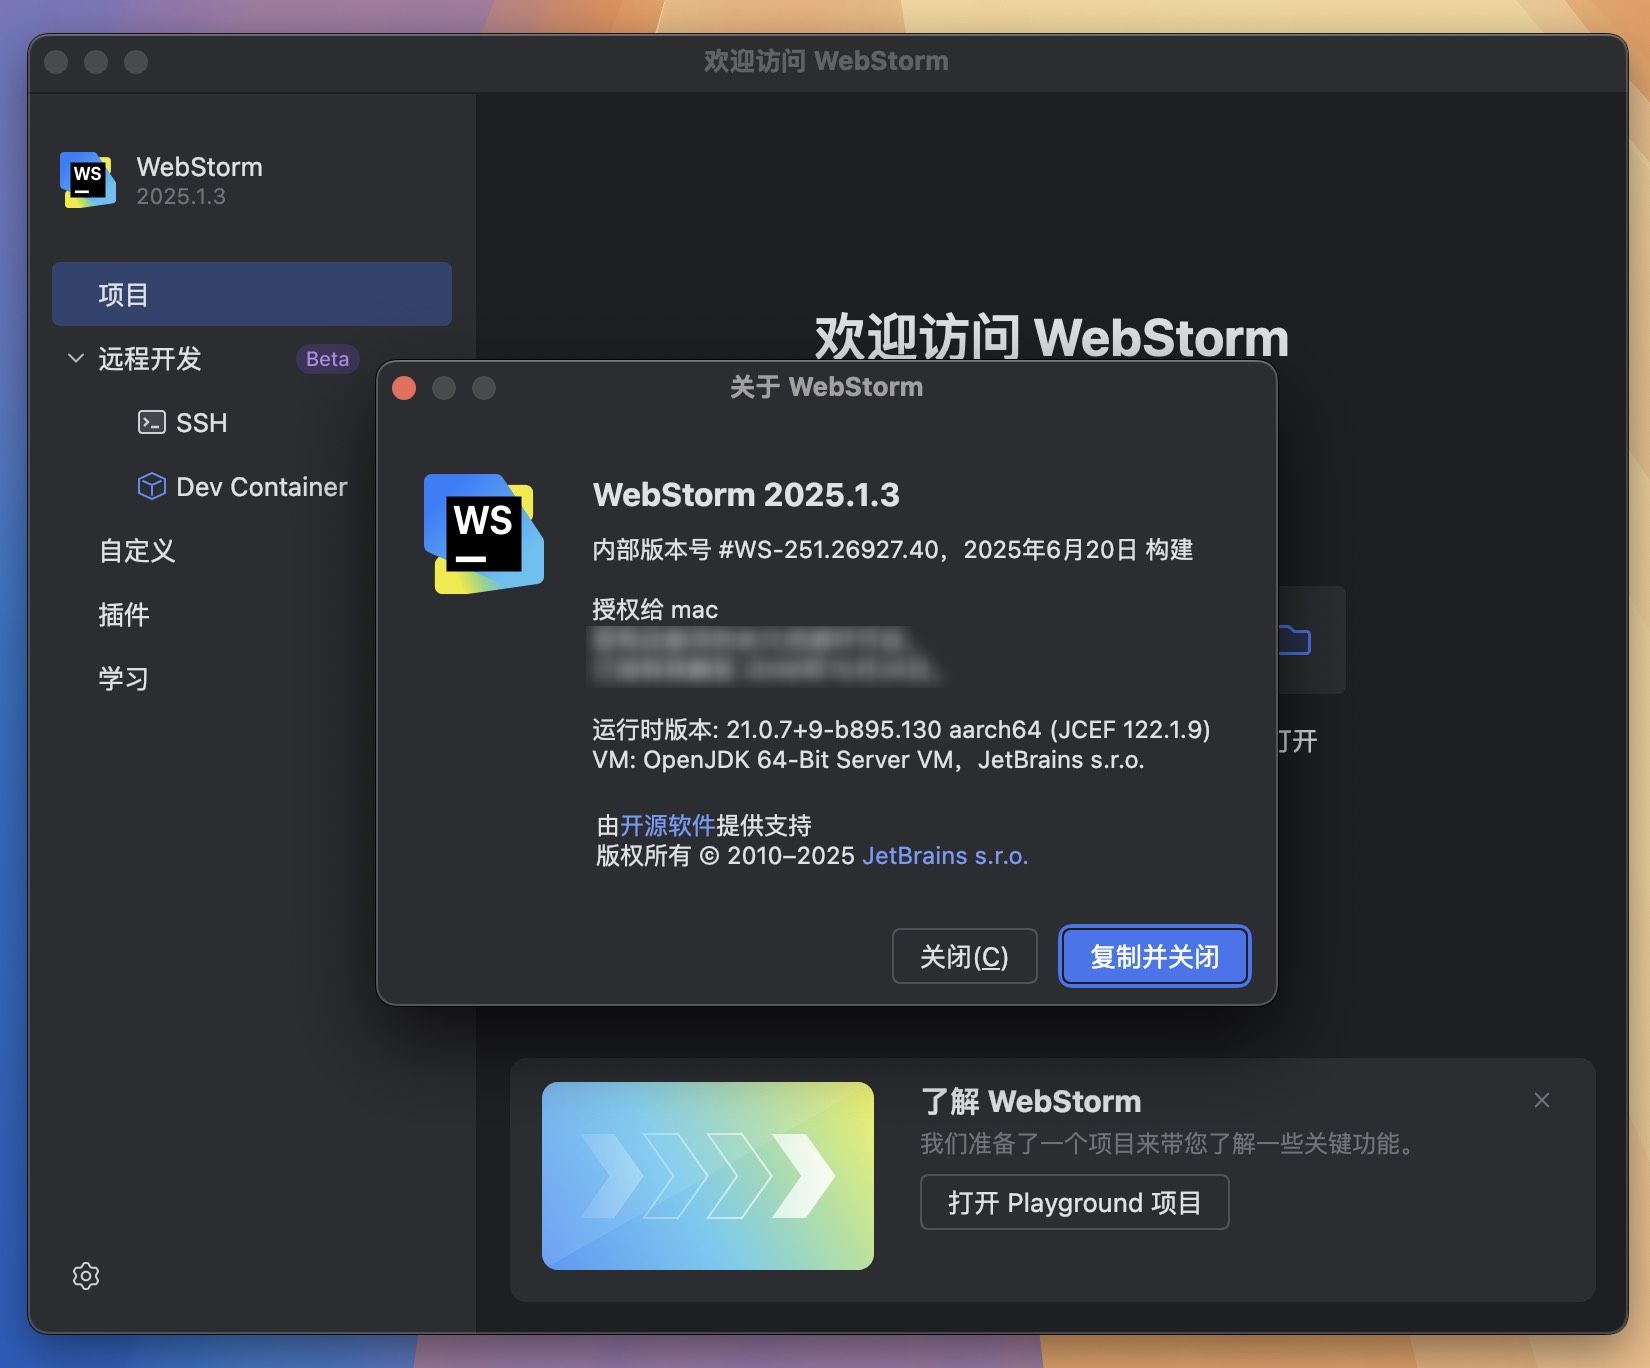1650x1368 pixels.
Task: Click the WebStorm WS logo icon
Action: coord(88,180)
